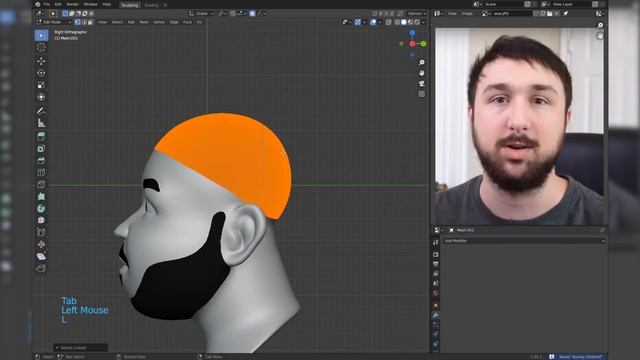Click the Scene name field
The height and width of the screenshot is (360, 640).
point(503,4)
